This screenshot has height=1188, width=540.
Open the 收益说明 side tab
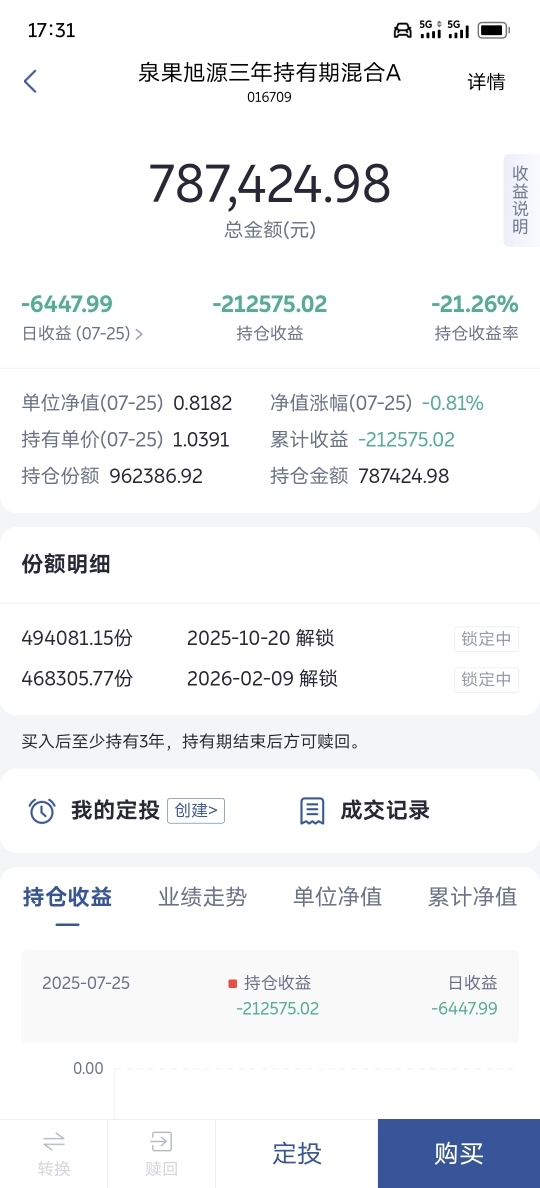click(521, 200)
